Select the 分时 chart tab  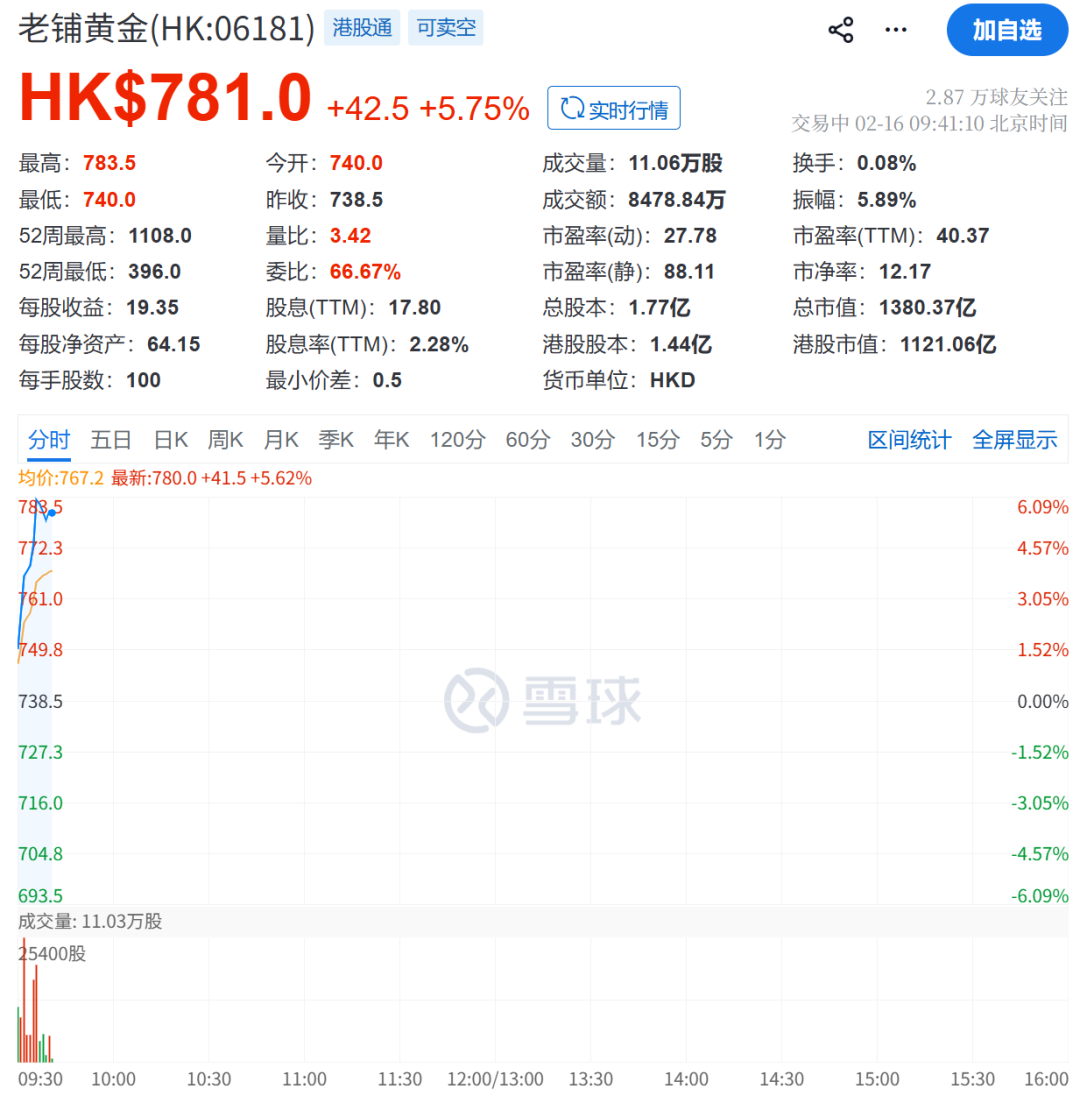pos(49,440)
